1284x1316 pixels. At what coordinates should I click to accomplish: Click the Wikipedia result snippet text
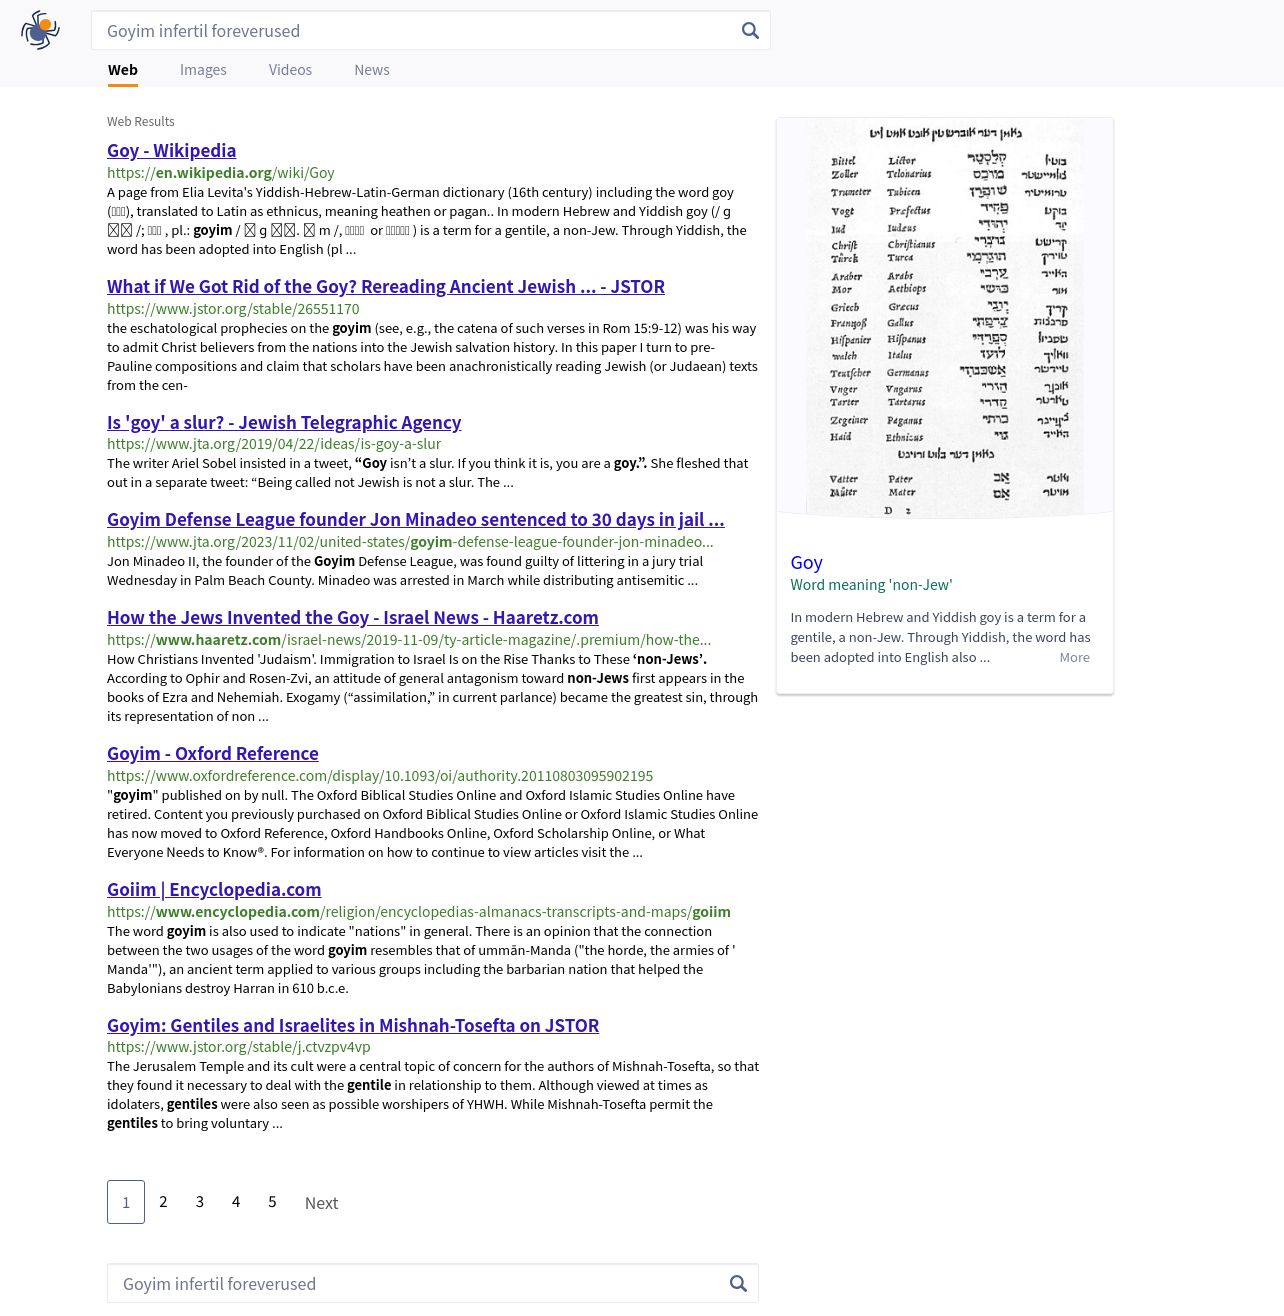click(x=427, y=221)
